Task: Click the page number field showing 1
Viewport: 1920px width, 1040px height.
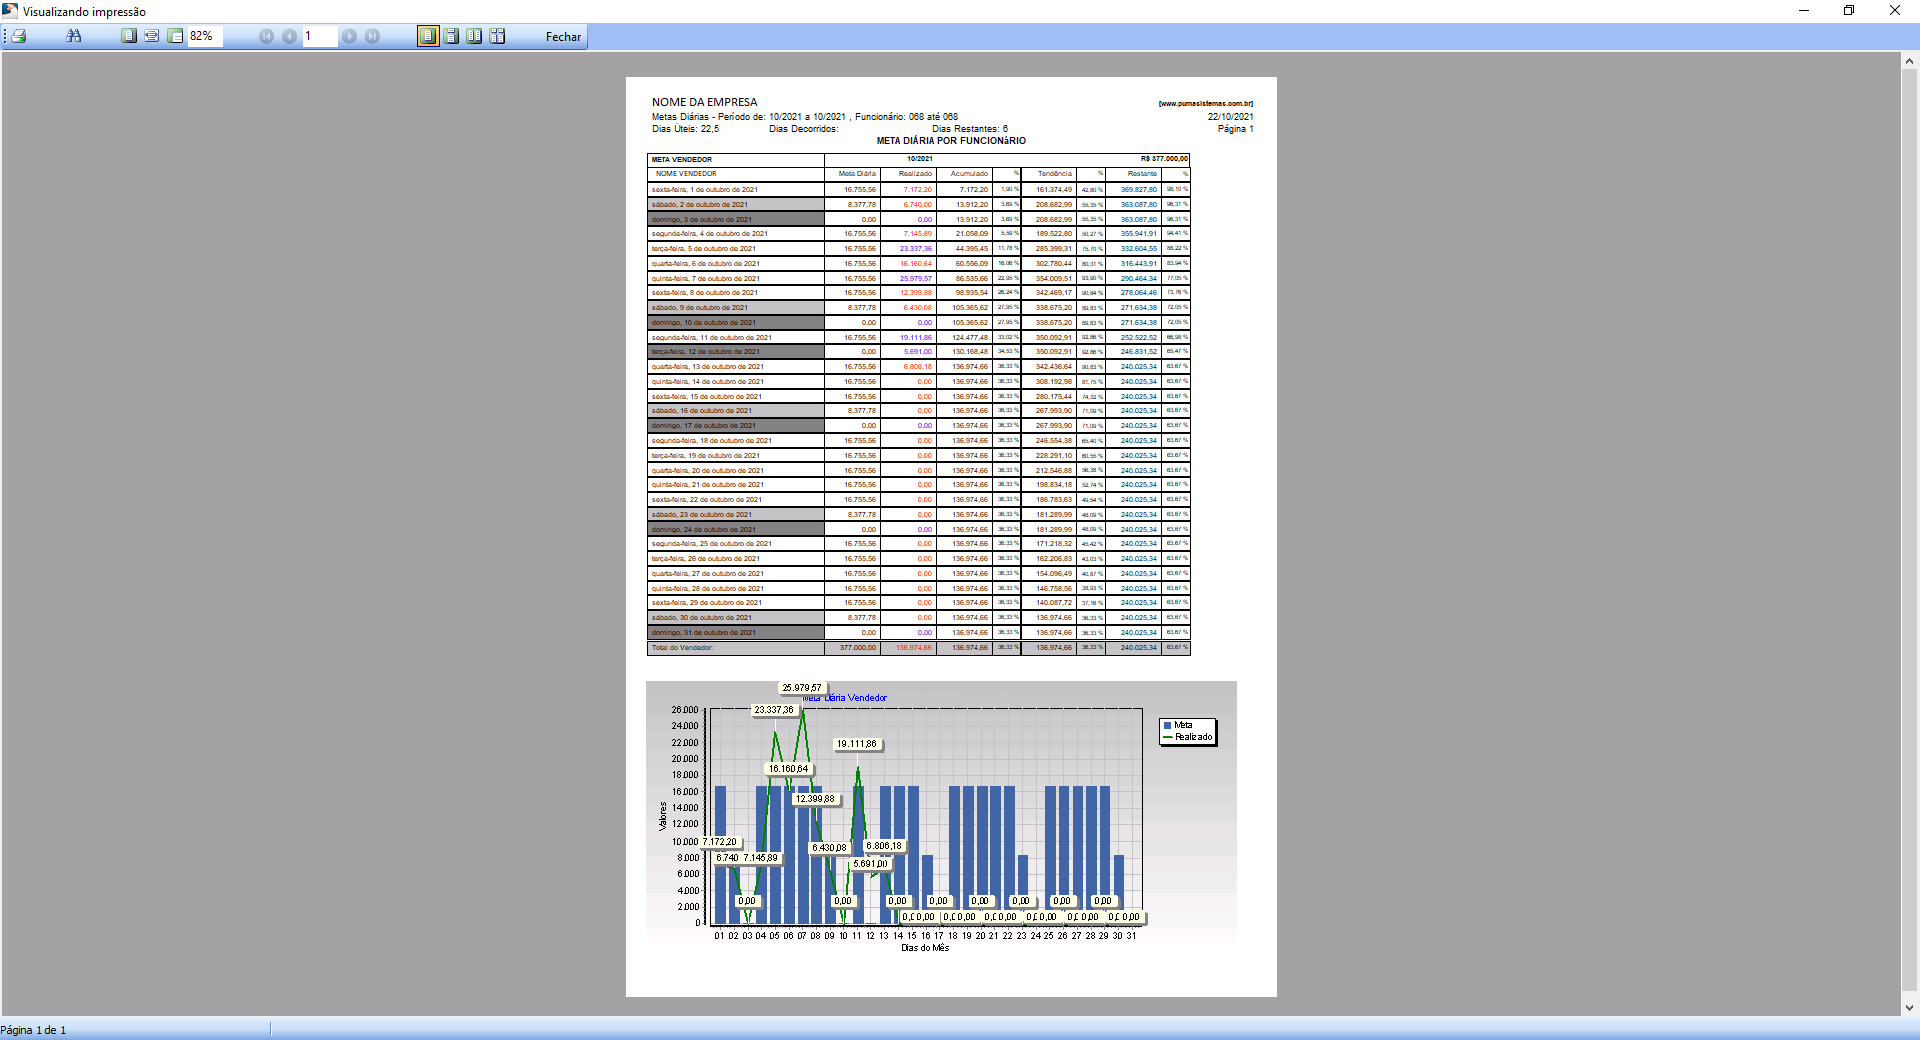Action: 320,36
